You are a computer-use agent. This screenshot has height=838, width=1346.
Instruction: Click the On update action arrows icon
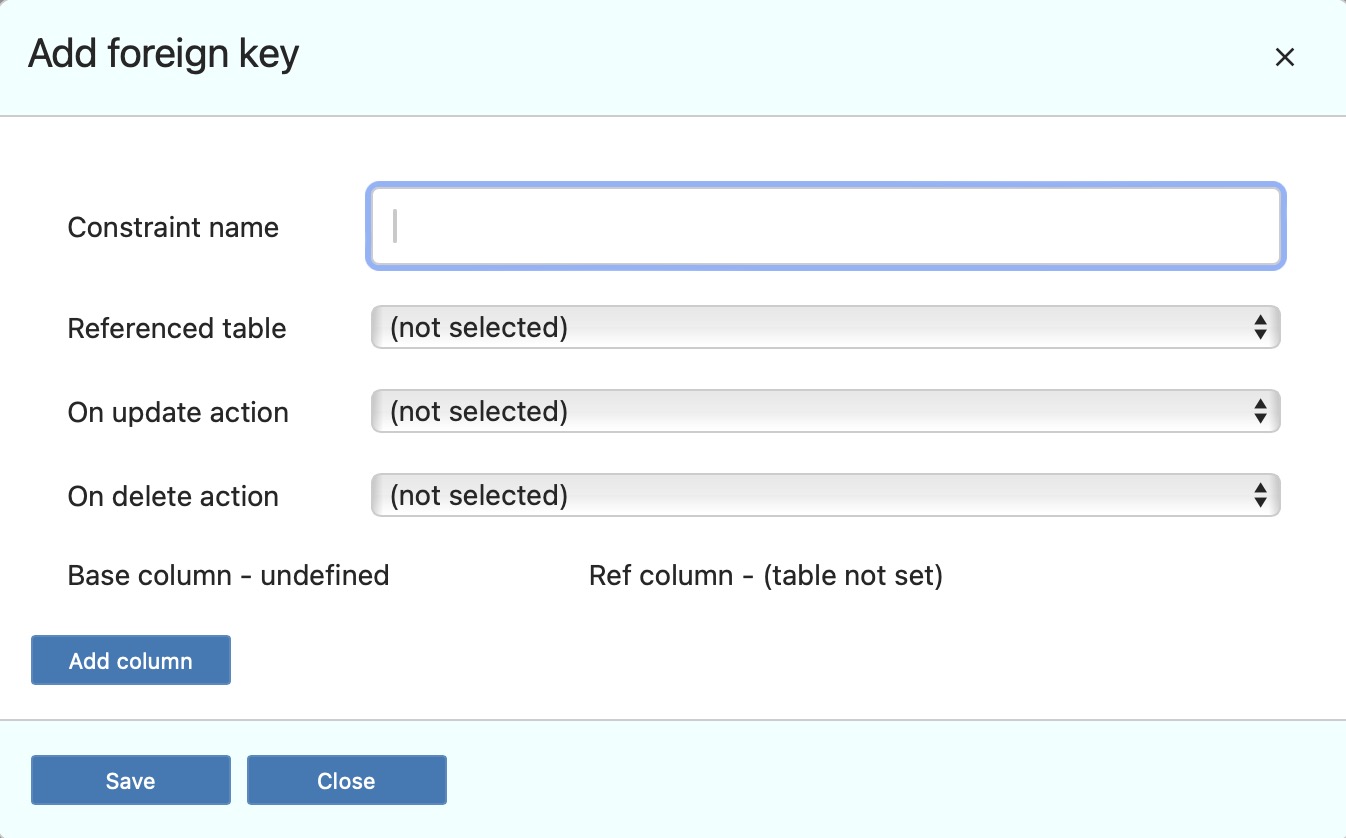(1260, 412)
